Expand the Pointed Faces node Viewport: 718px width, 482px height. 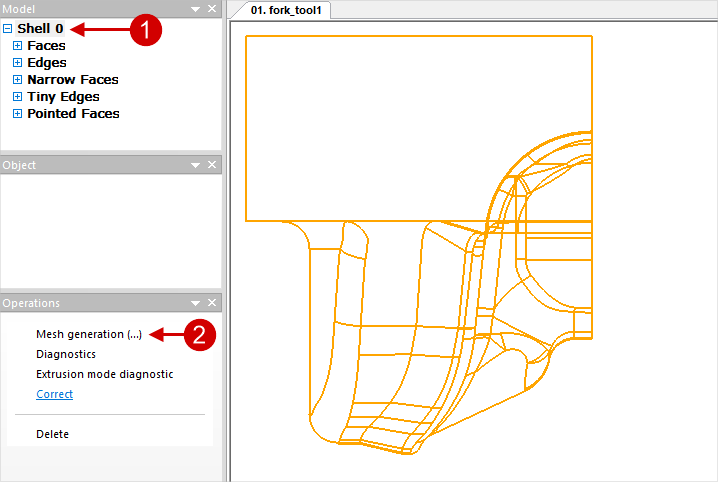[17, 114]
